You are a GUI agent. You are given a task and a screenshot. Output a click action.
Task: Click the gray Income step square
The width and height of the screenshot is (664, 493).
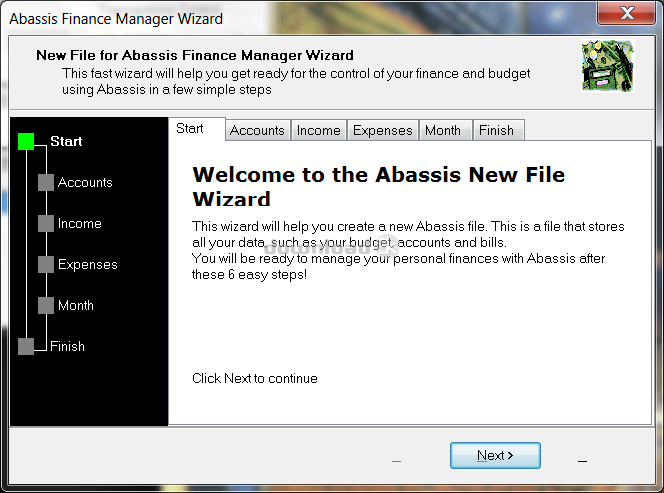[x=46, y=224]
